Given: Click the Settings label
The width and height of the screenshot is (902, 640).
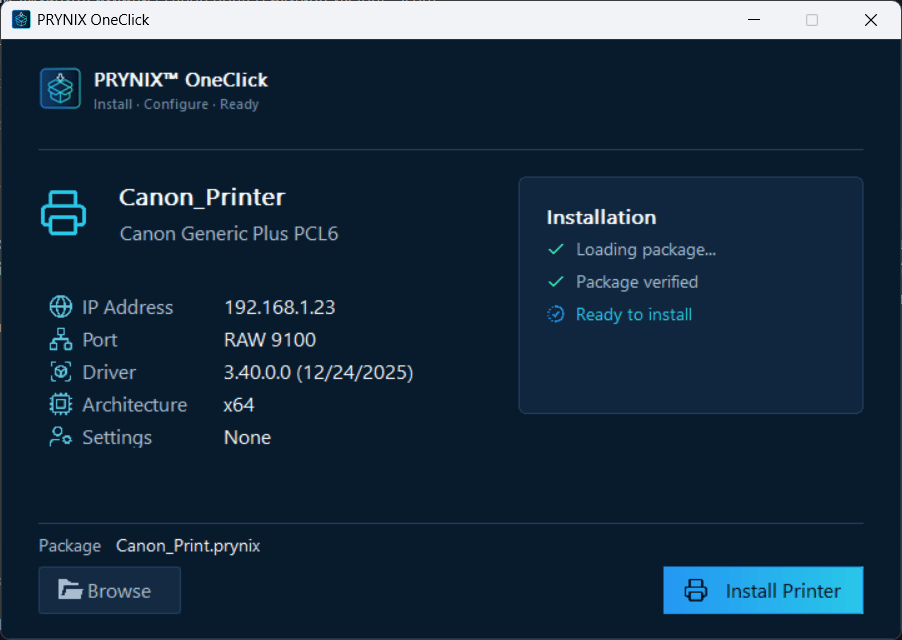Looking at the screenshot, I should point(117,438).
